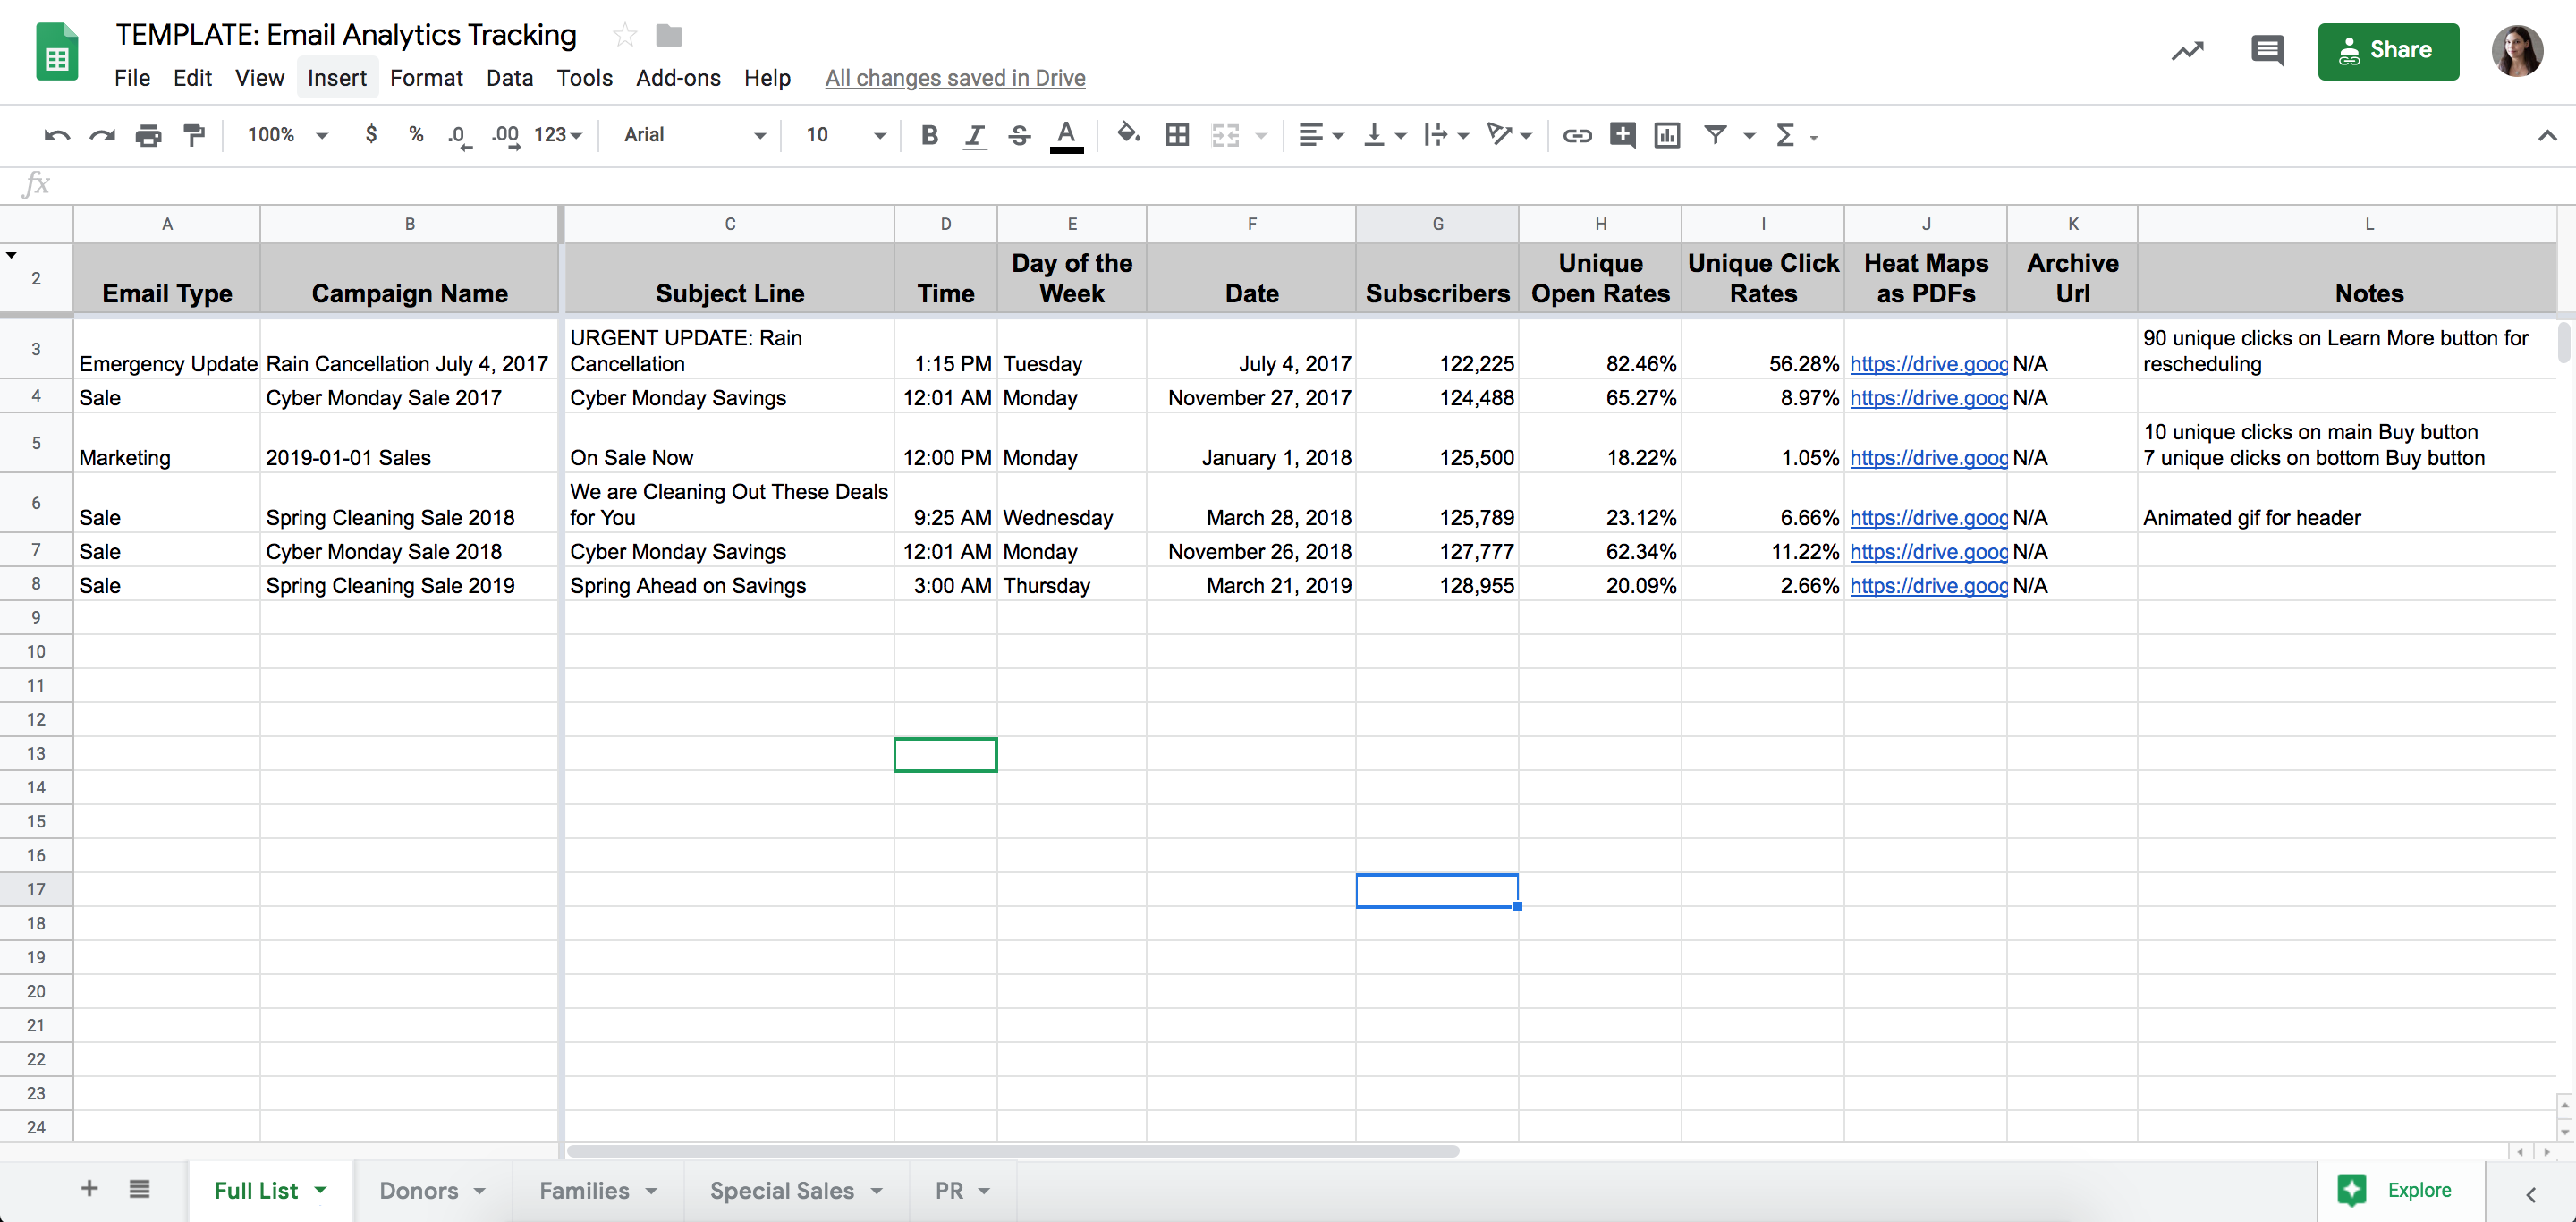The height and width of the screenshot is (1222, 2576).
Task: Toggle bold formatting
Action: (x=929, y=135)
